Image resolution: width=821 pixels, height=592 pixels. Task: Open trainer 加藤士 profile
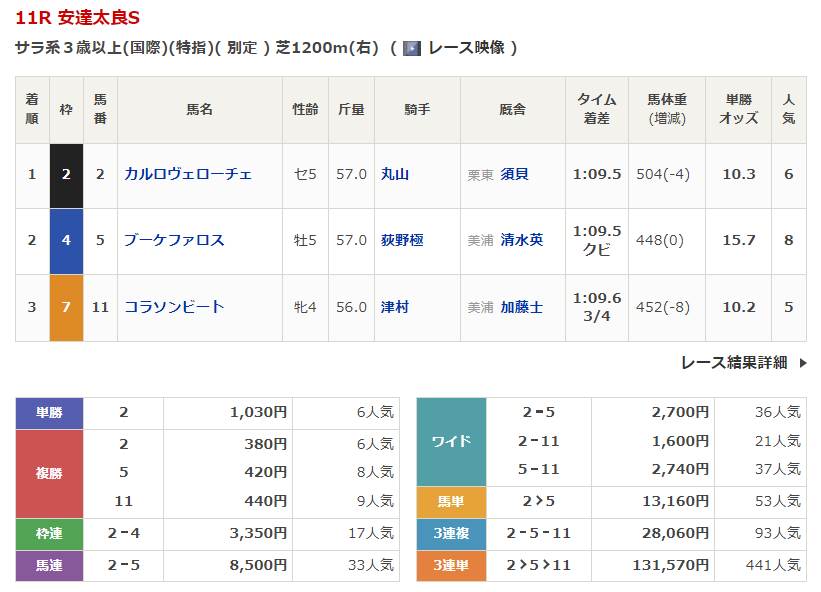pyautogui.click(x=522, y=307)
